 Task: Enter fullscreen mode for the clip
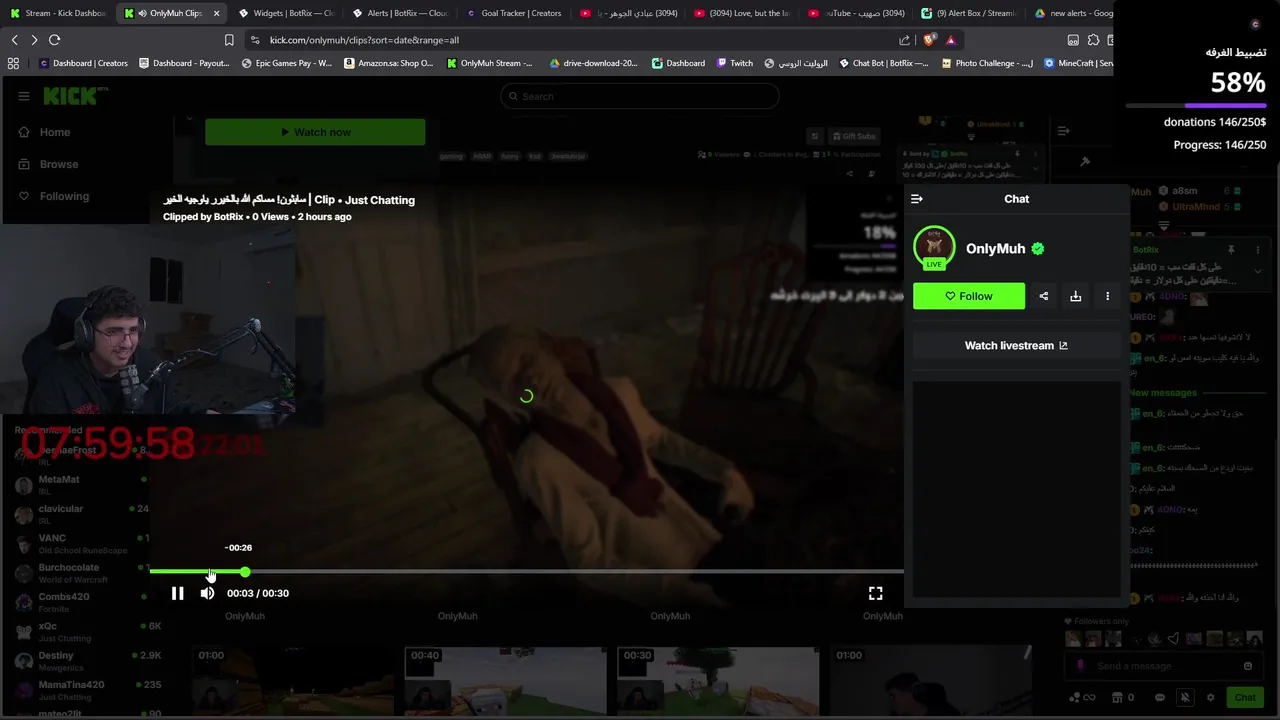pos(875,593)
